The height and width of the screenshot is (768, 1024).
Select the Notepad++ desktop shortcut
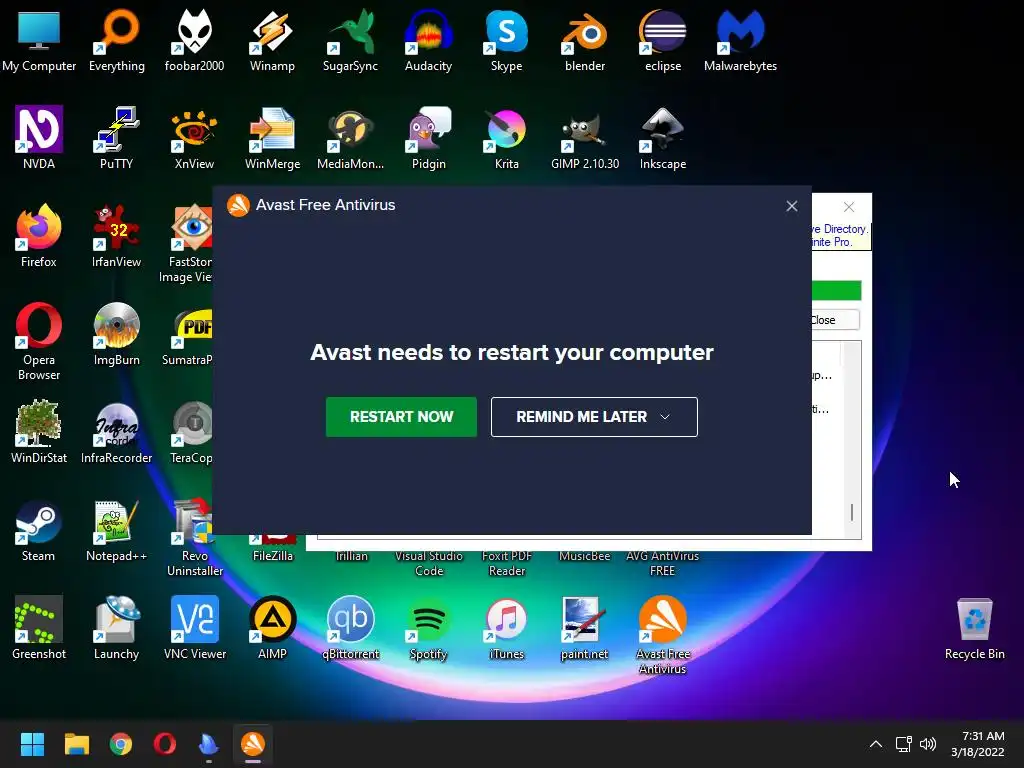[116, 530]
